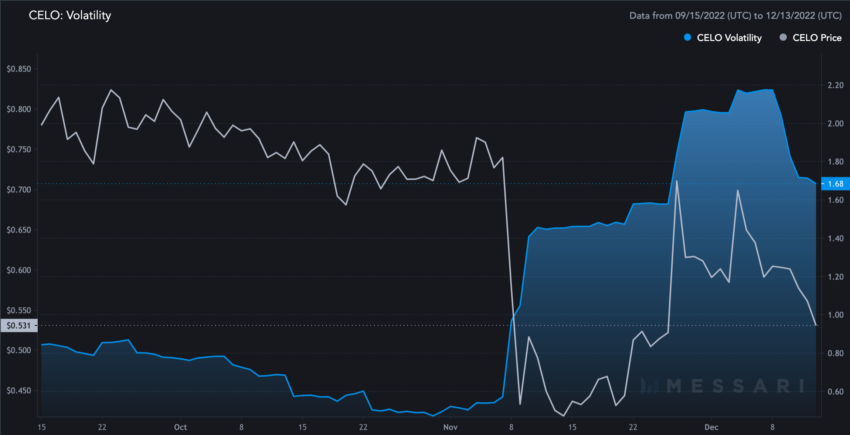Click the gray CELO Price legend dot
850x435 pixels.
pyautogui.click(x=783, y=38)
